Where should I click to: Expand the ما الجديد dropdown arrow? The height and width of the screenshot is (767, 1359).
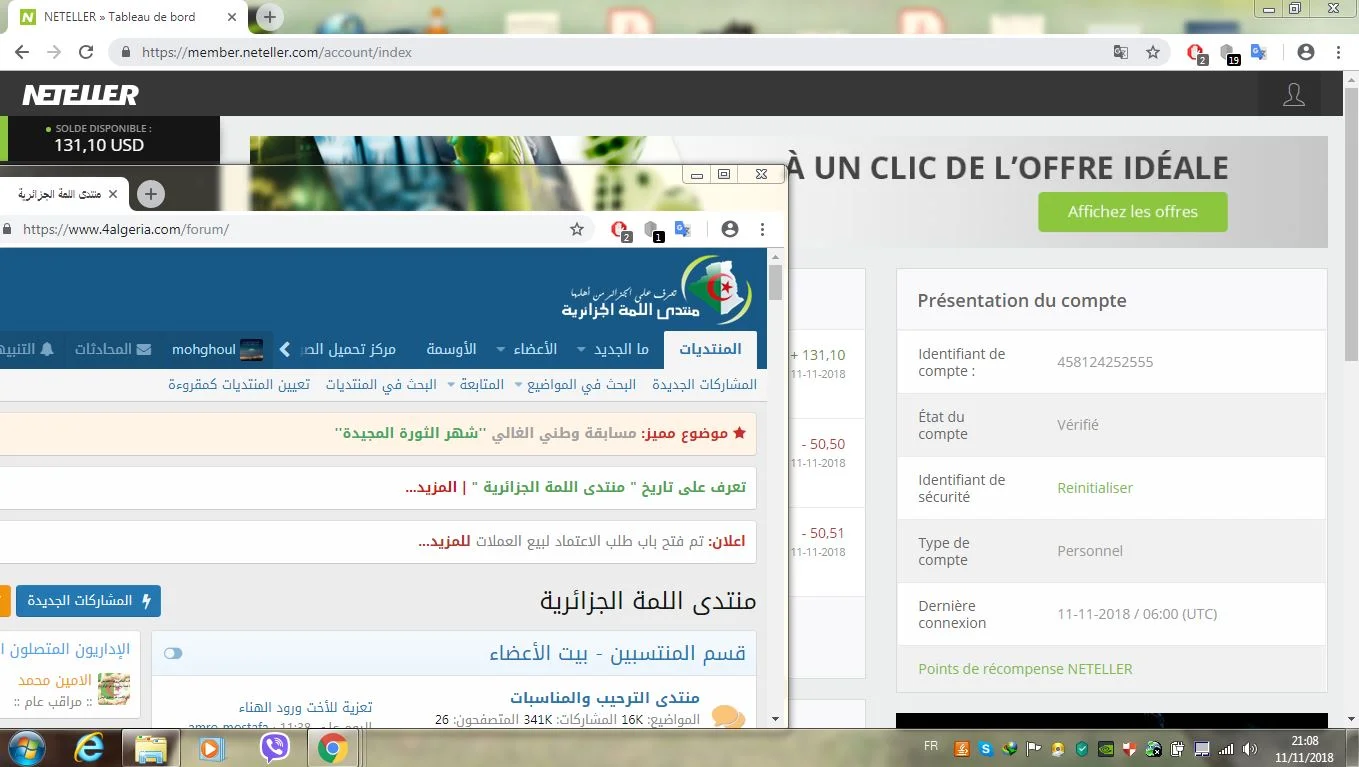coord(580,350)
